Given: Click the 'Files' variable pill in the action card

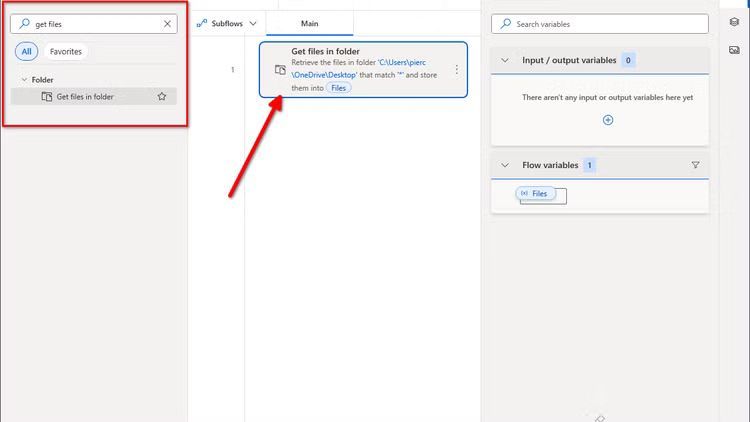Looking at the screenshot, I should coord(338,88).
